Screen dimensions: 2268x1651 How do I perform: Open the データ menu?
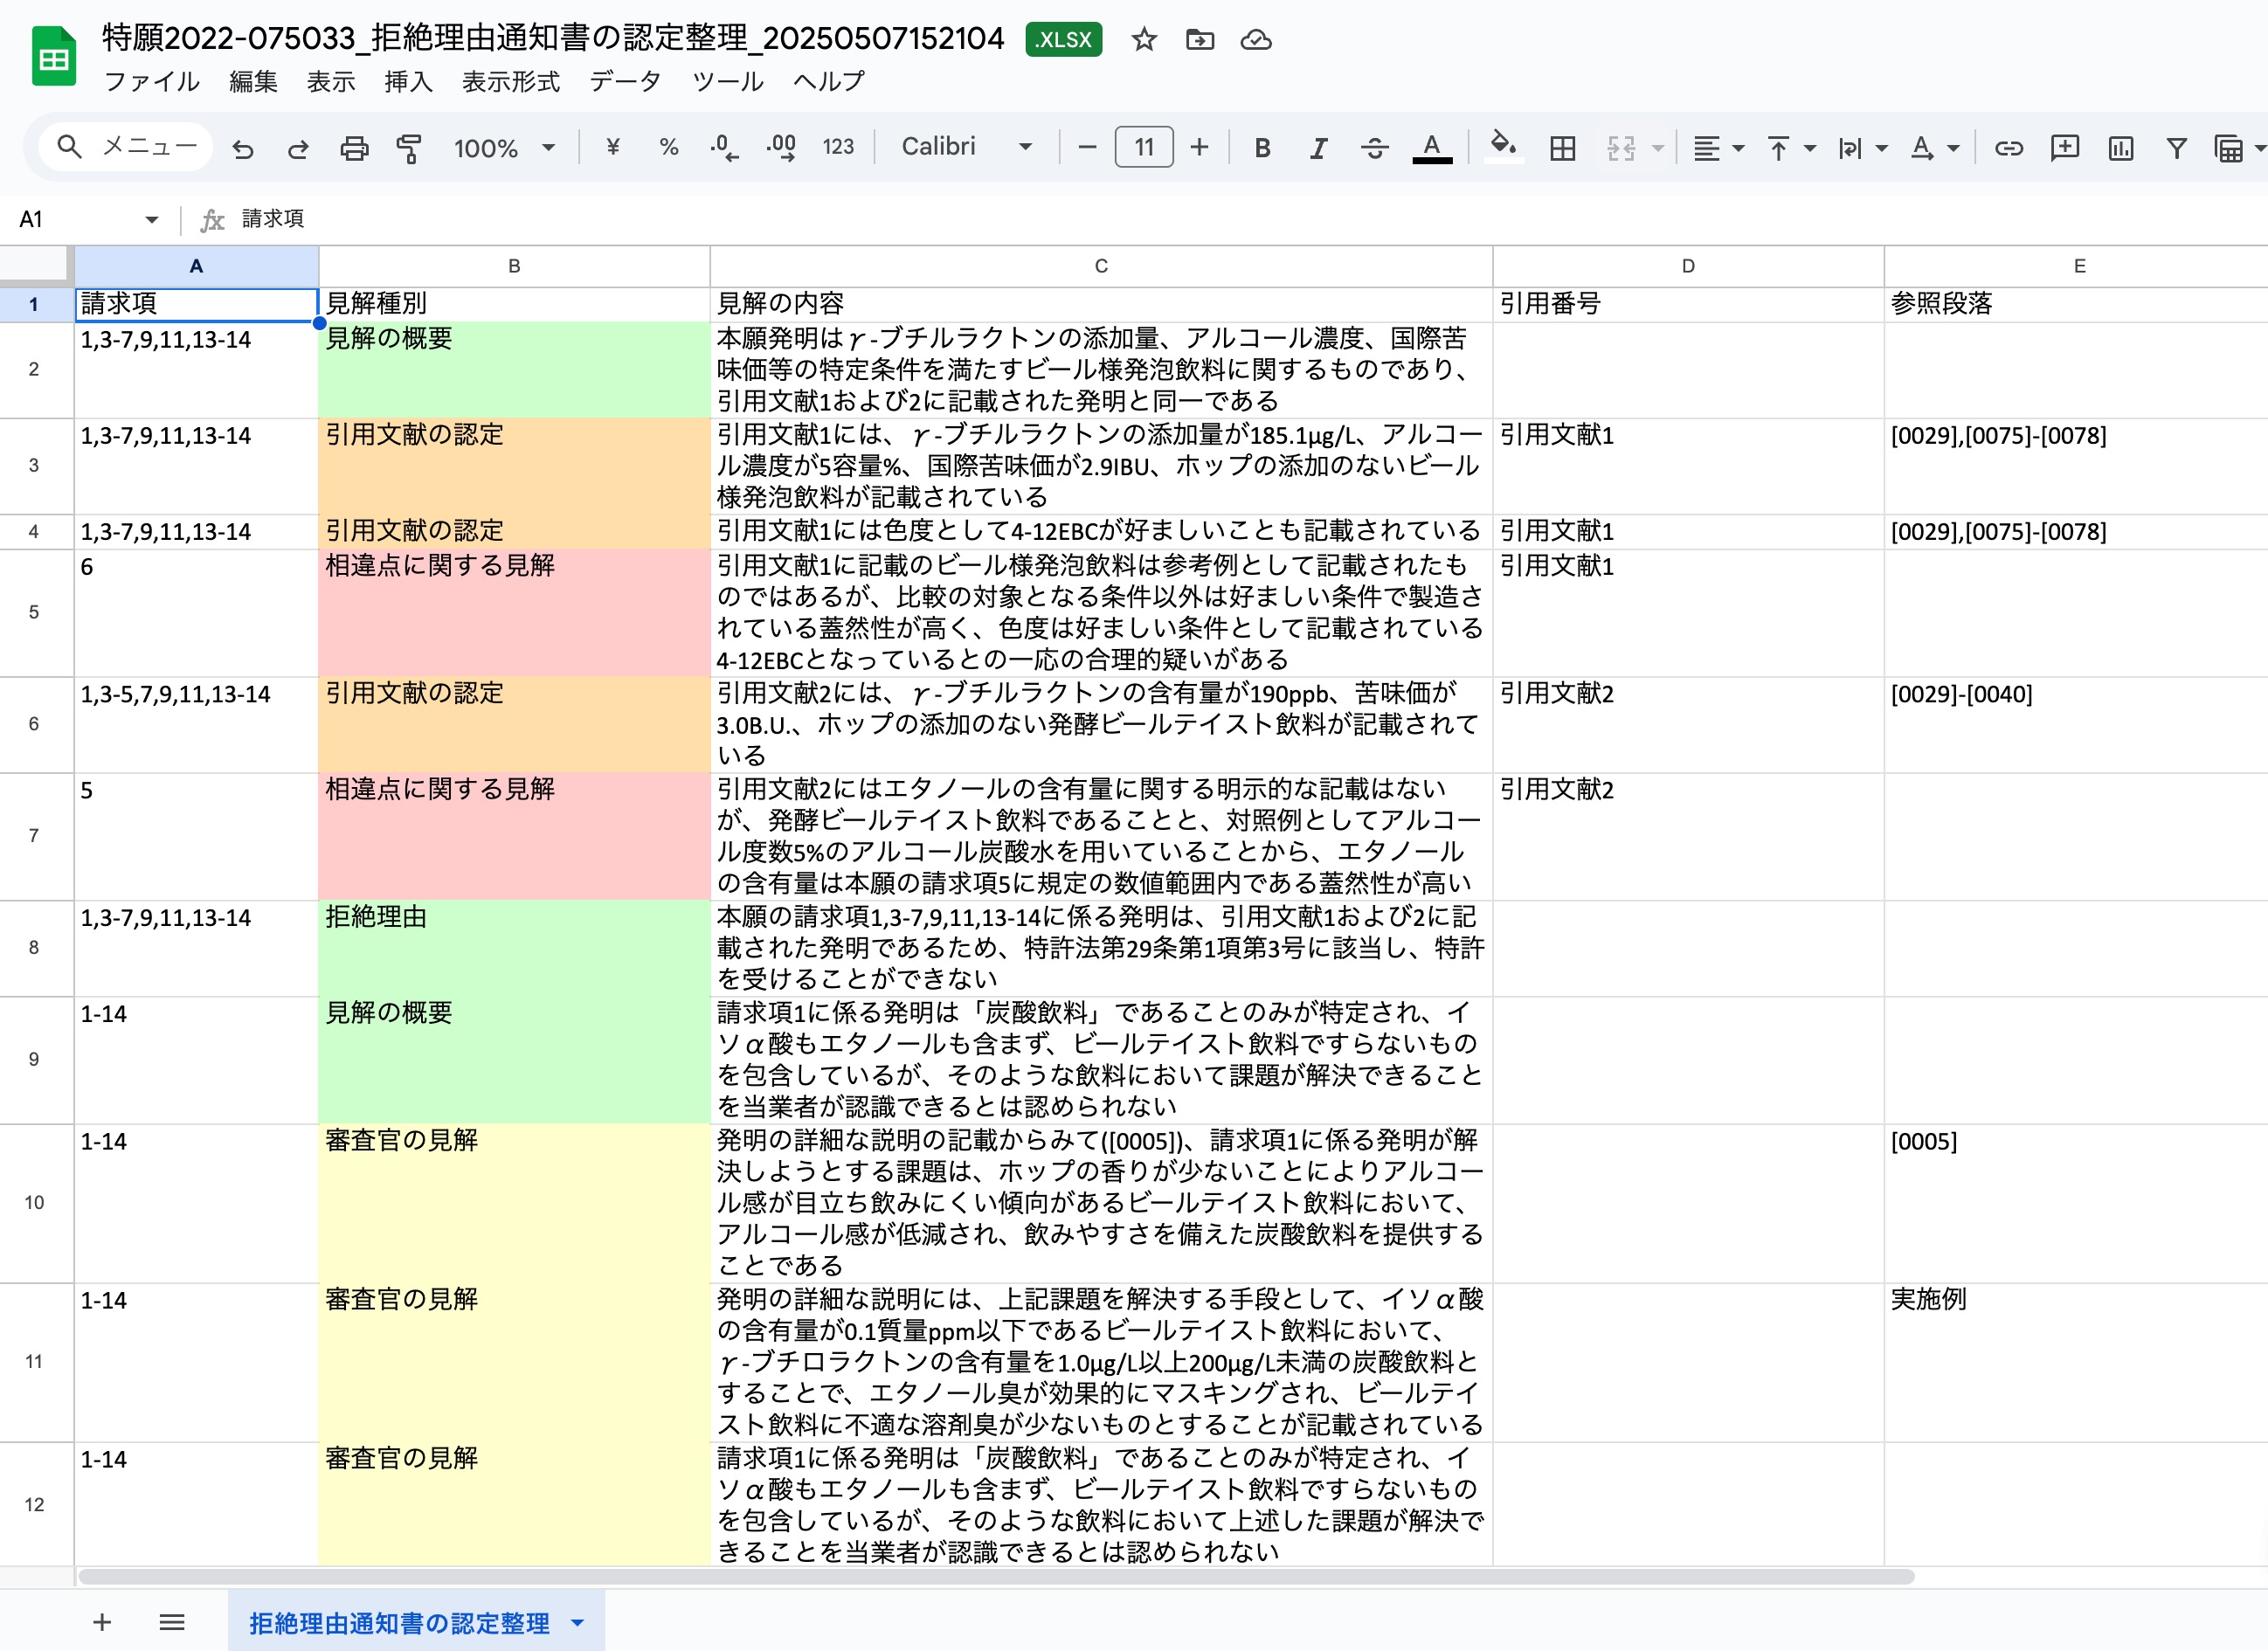click(x=625, y=82)
